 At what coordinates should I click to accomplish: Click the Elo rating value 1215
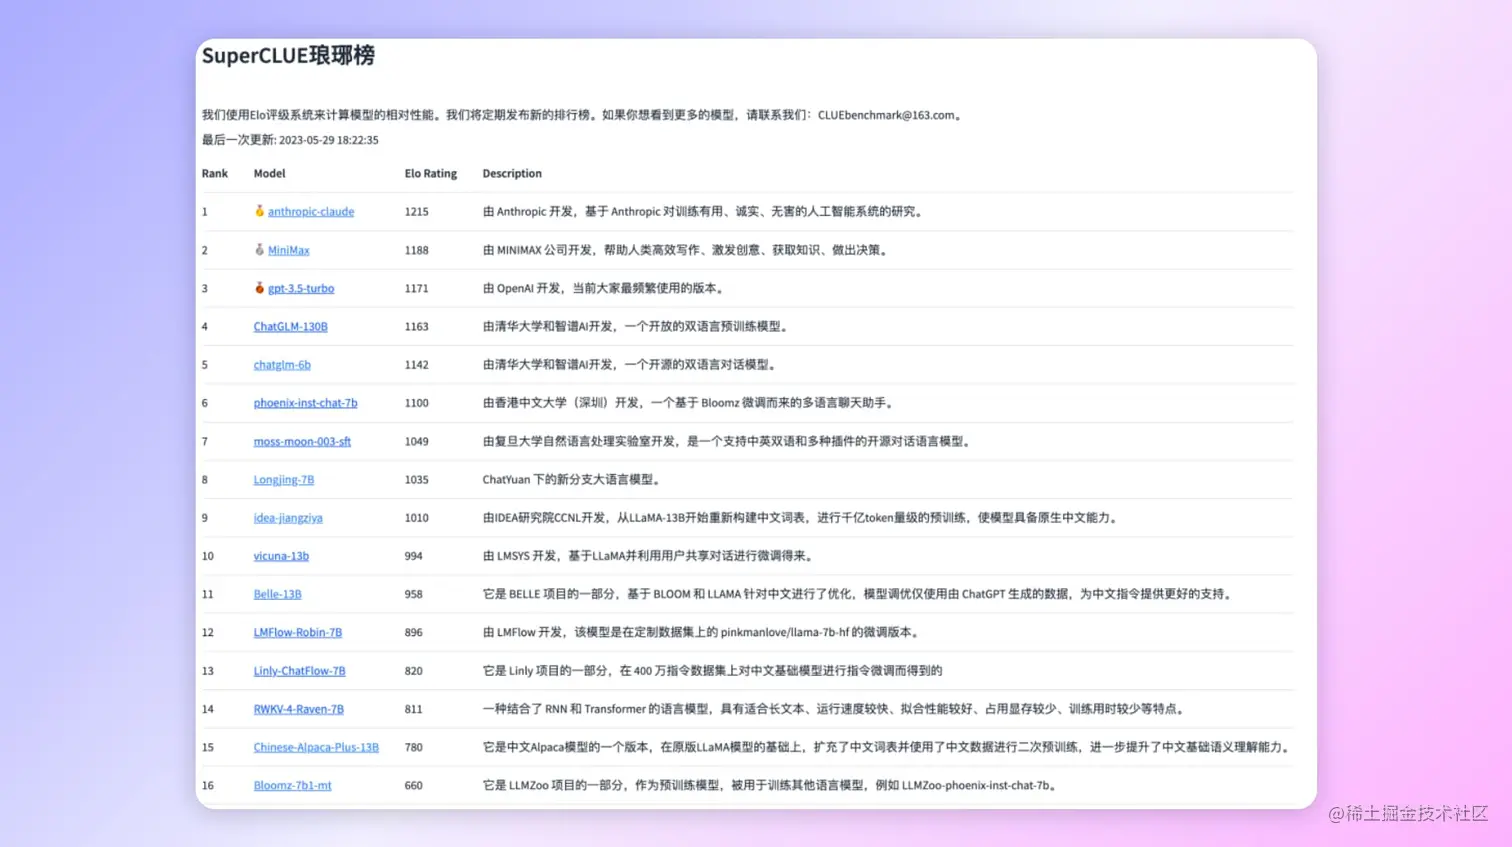tap(417, 212)
